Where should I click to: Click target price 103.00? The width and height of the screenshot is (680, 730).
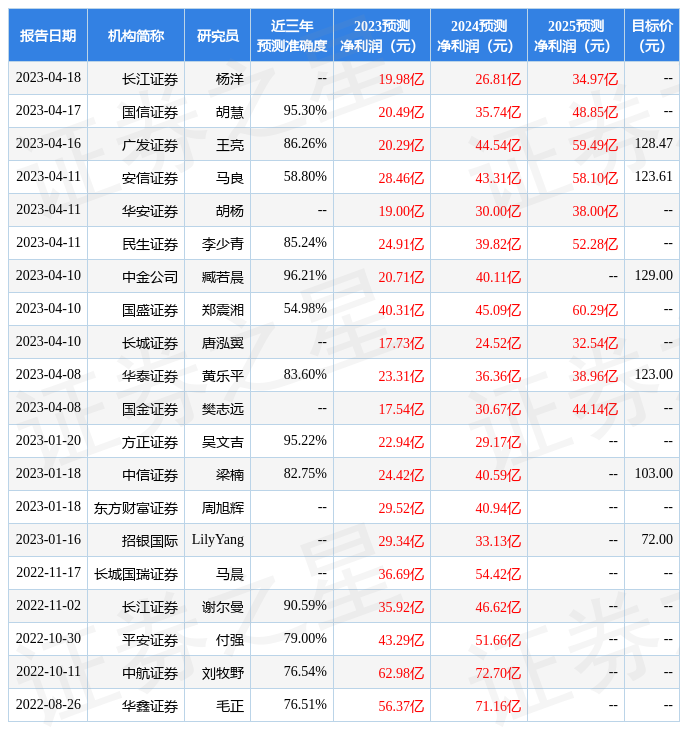(x=653, y=474)
